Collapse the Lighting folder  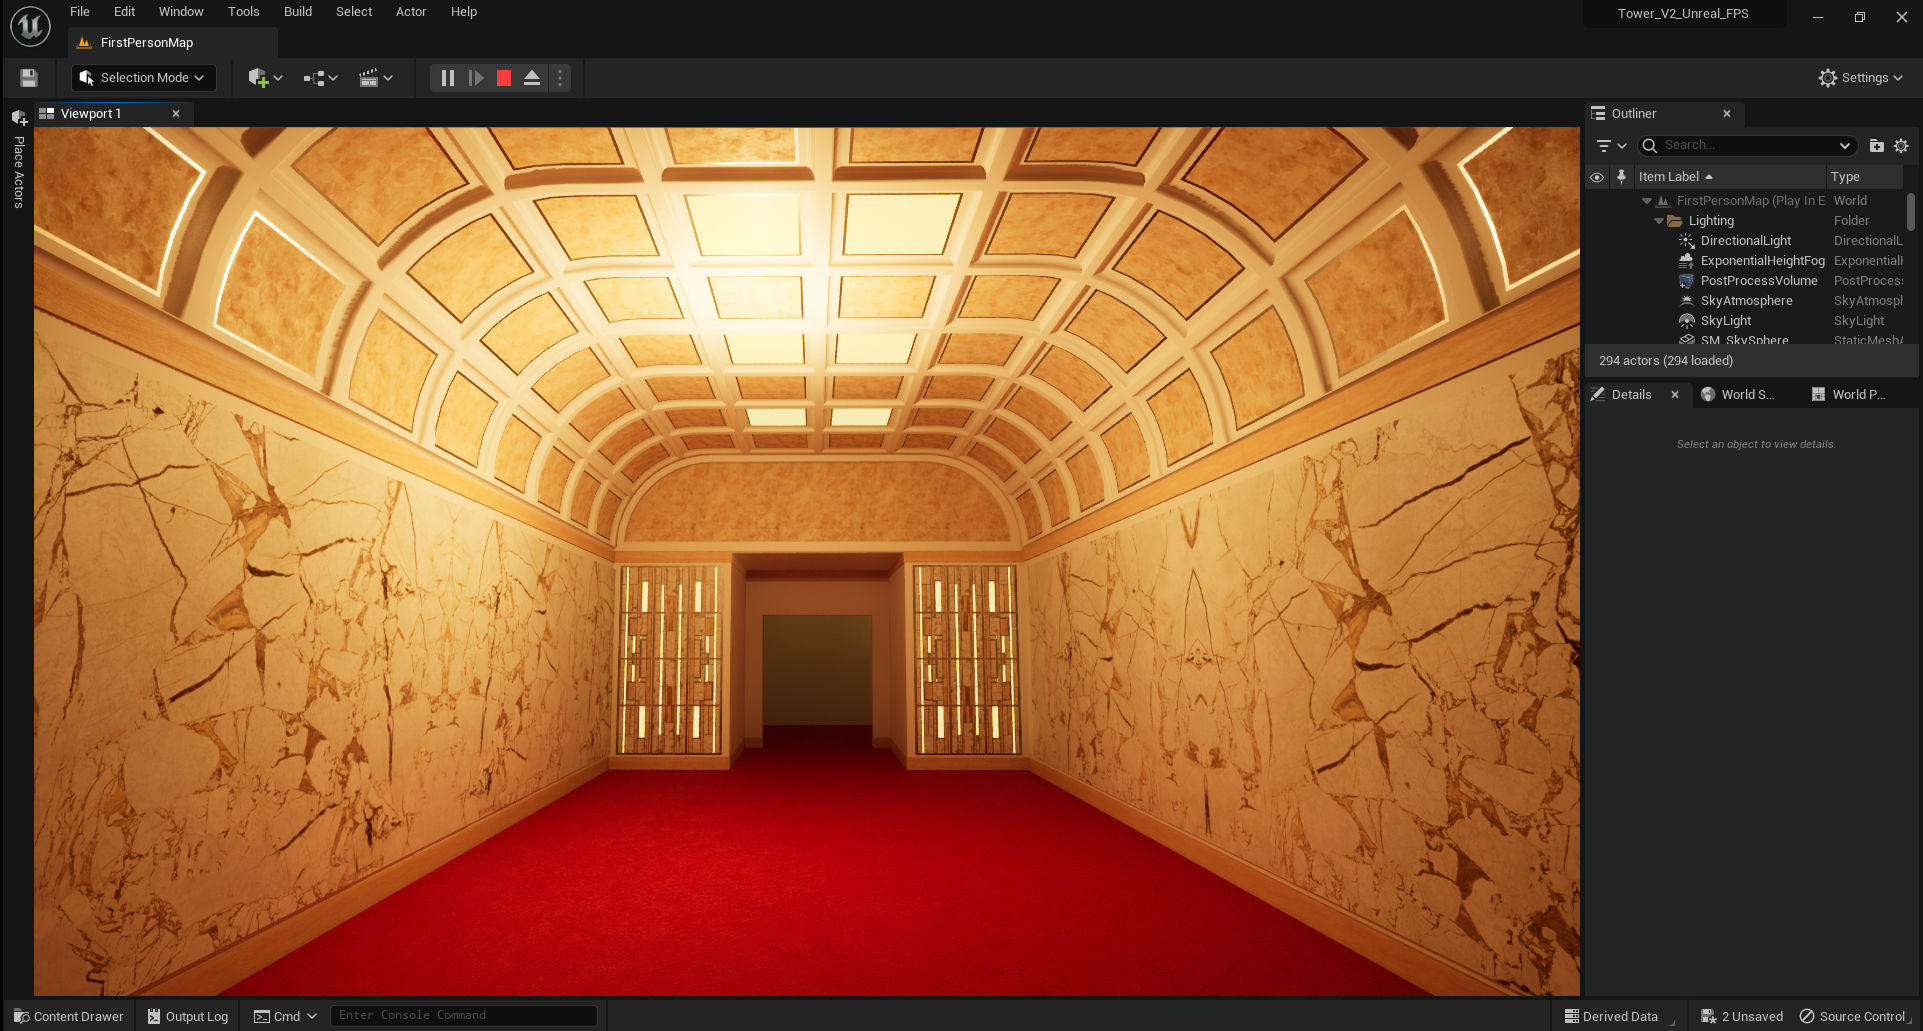[1658, 221]
